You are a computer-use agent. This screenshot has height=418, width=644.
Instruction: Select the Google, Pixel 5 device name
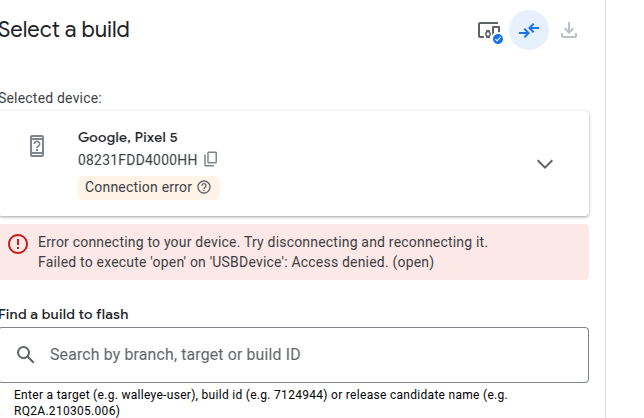(x=128, y=137)
